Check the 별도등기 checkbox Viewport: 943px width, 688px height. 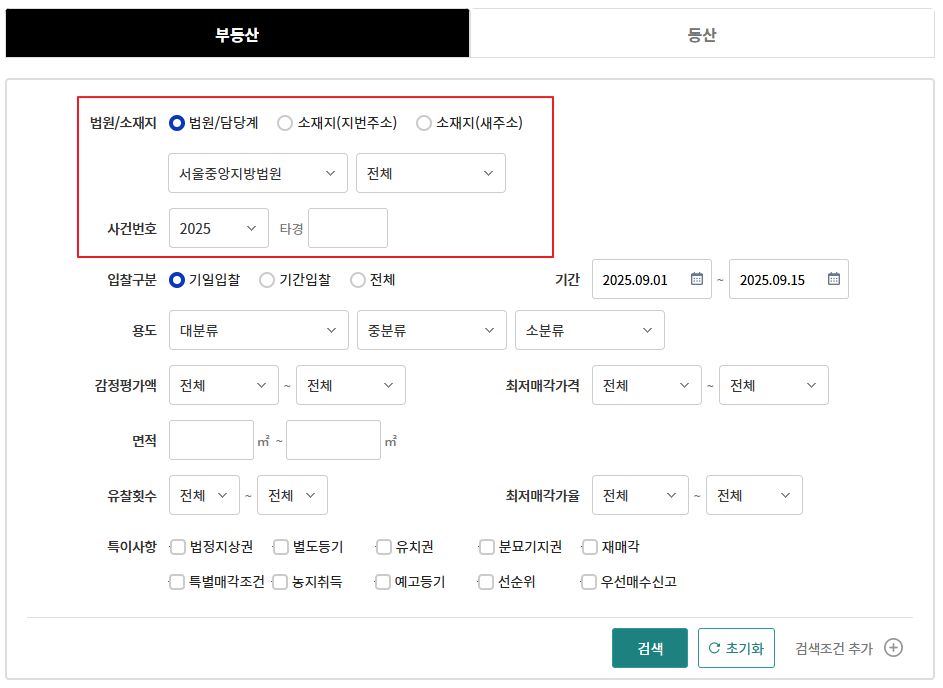pyautogui.click(x=281, y=547)
